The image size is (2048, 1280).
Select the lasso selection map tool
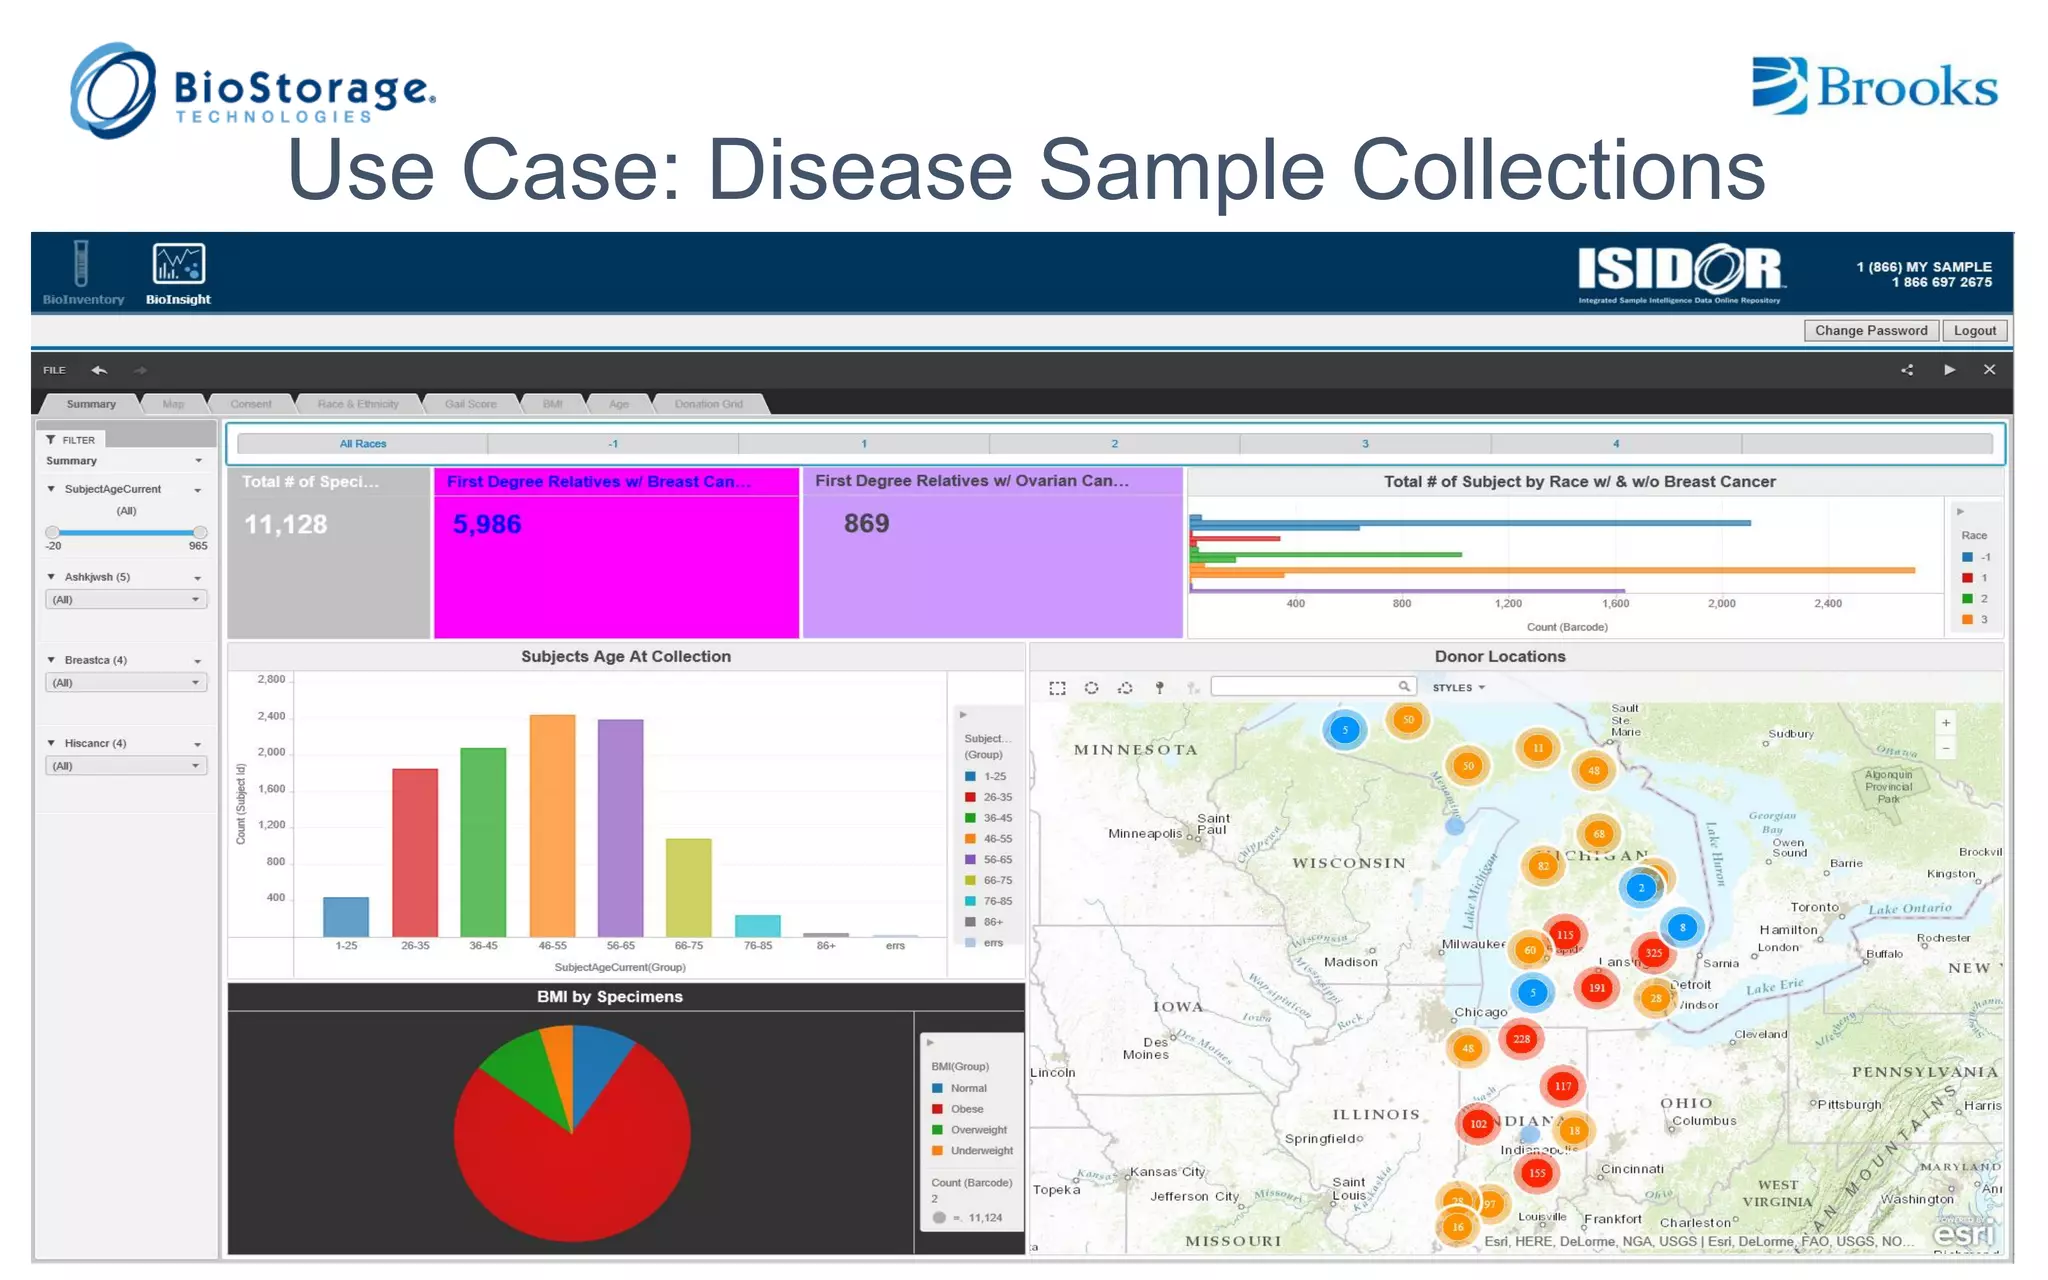point(1125,688)
